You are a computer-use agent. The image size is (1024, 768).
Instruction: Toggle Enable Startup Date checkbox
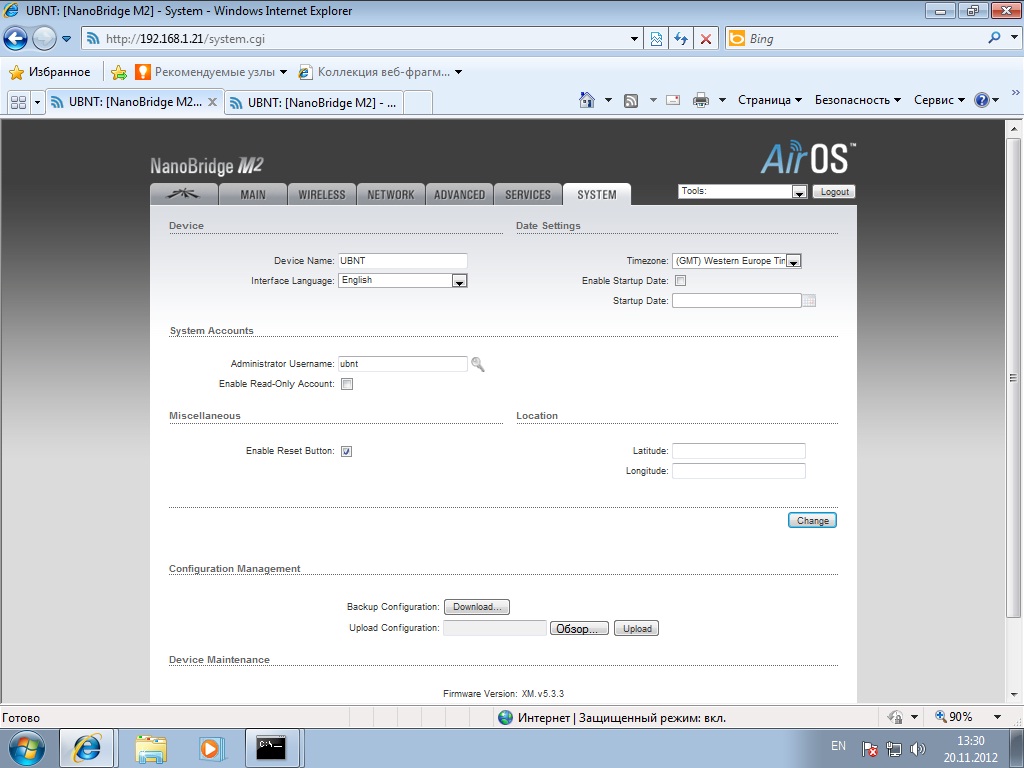tap(680, 281)
